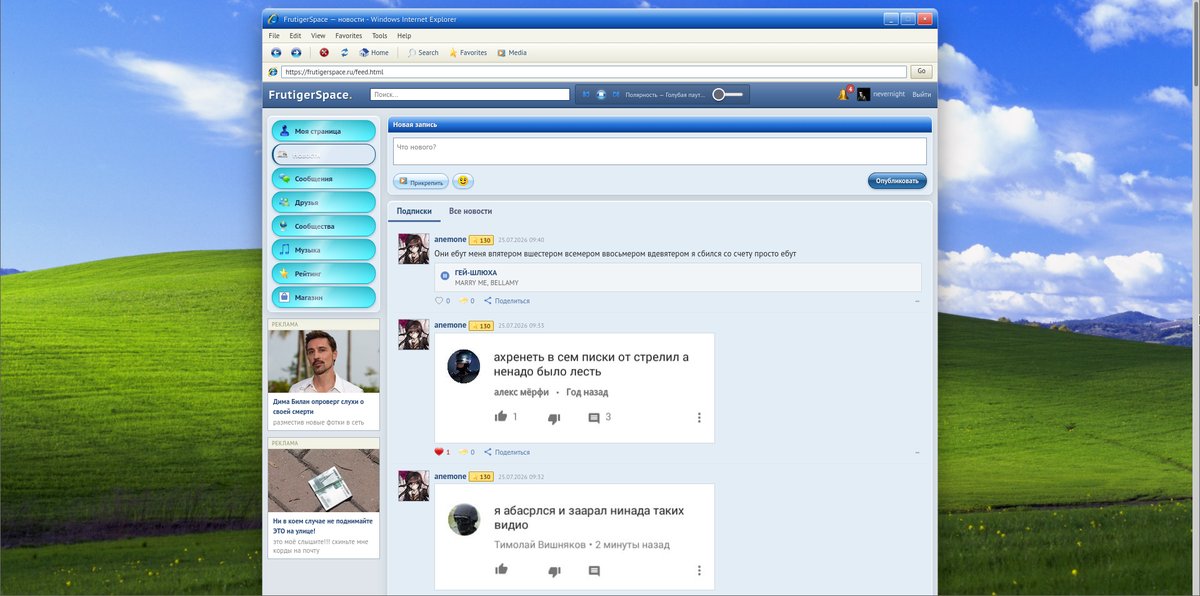Share the 09:33 post via Поделиться
The image size is (1200, 596).
[x=507, y=452]
